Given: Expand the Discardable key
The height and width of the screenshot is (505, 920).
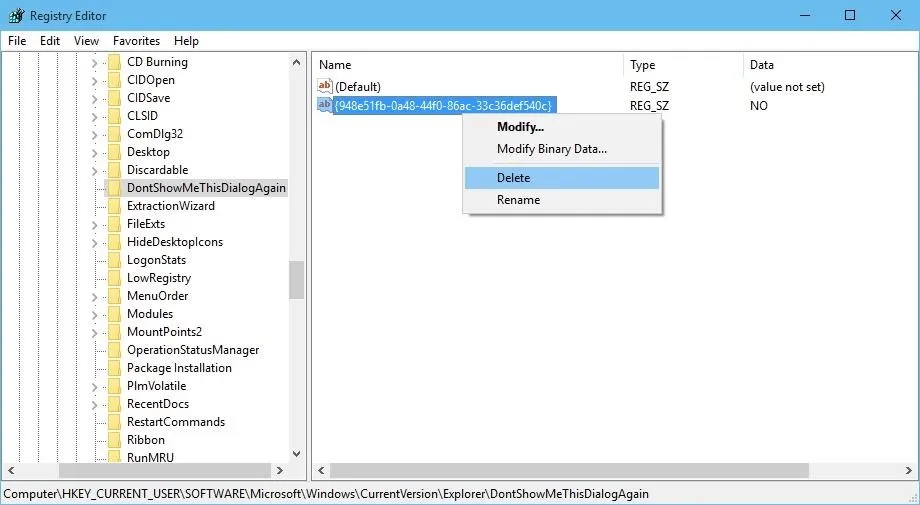Looking at the screenshot, I should (x=94, y=170).
